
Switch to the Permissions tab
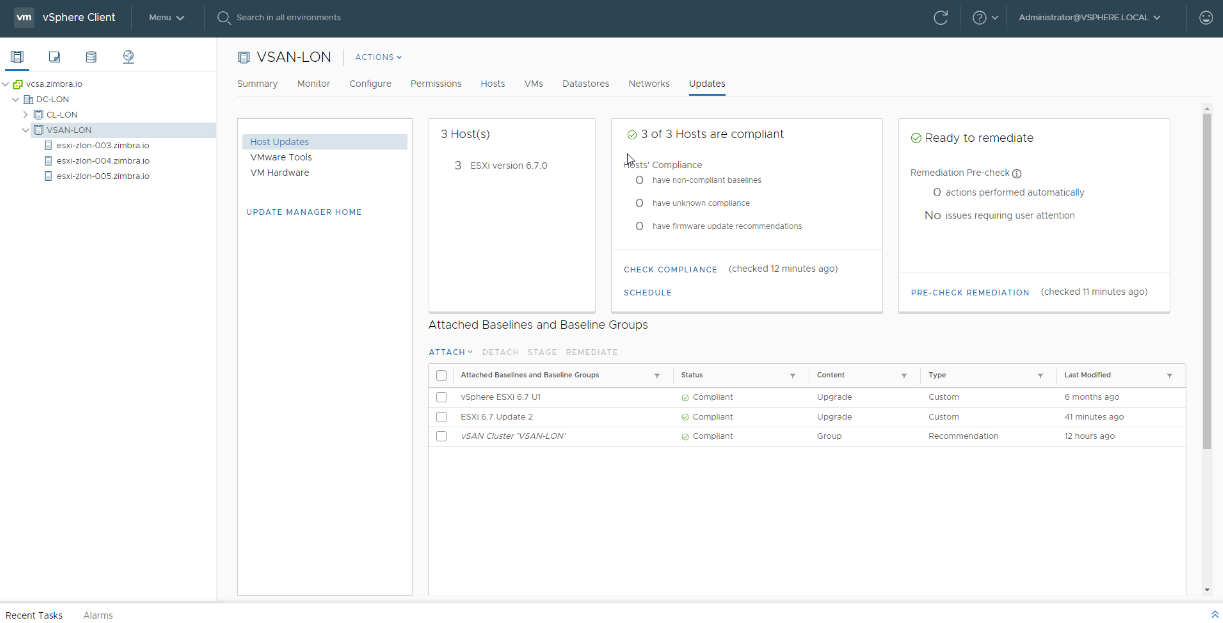click(436, 84)
